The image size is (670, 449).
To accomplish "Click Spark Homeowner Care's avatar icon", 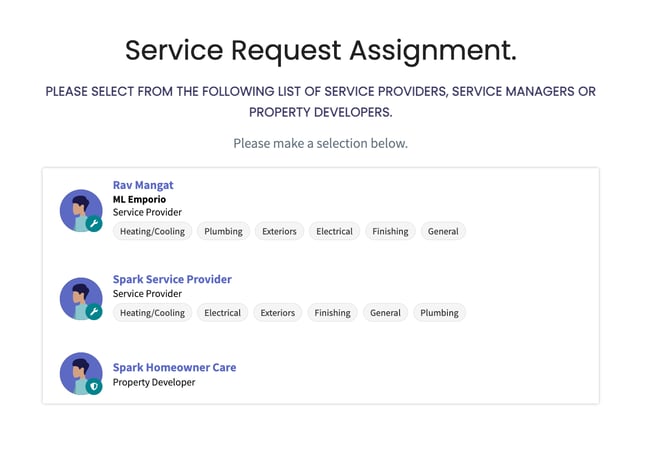I will point(81,373).
